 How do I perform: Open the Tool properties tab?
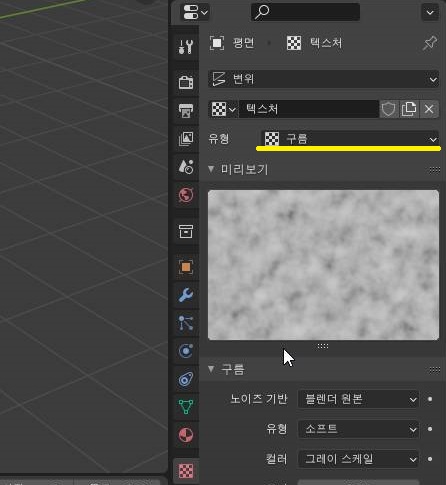[x=186, y=47]
